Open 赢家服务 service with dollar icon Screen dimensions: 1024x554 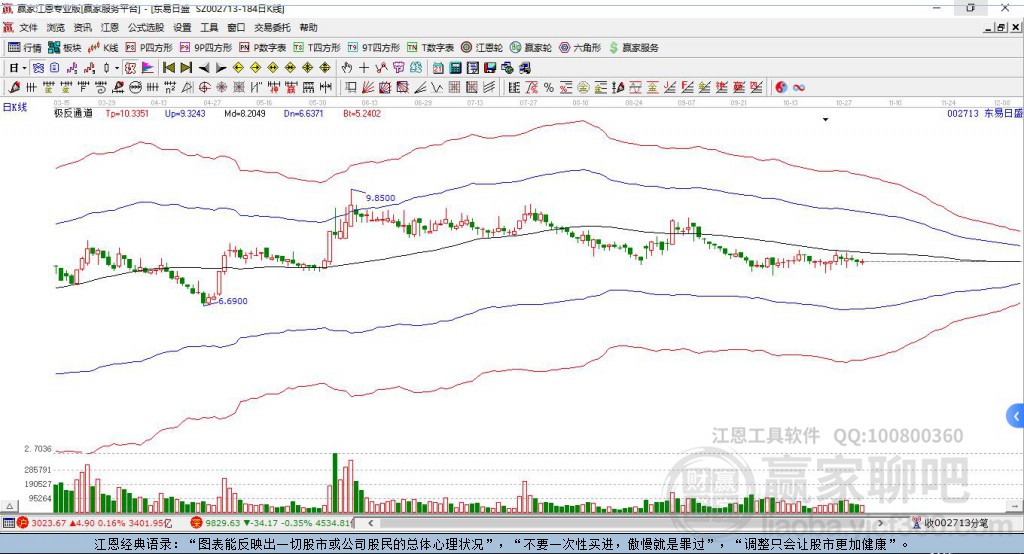point(634,48)
